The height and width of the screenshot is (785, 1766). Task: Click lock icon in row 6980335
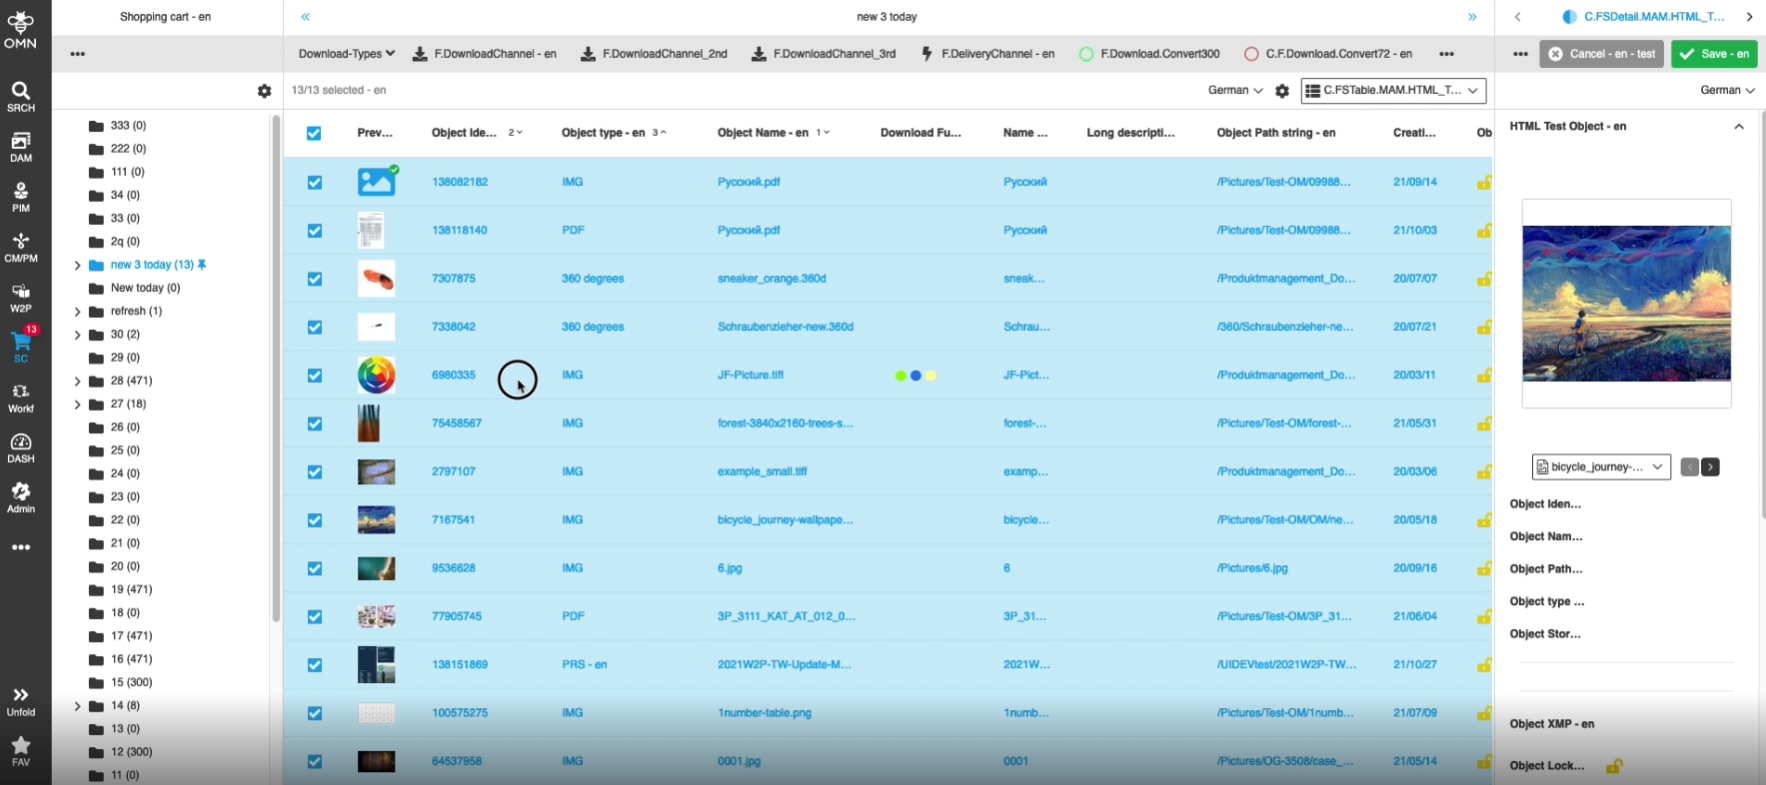[1484, 375]
